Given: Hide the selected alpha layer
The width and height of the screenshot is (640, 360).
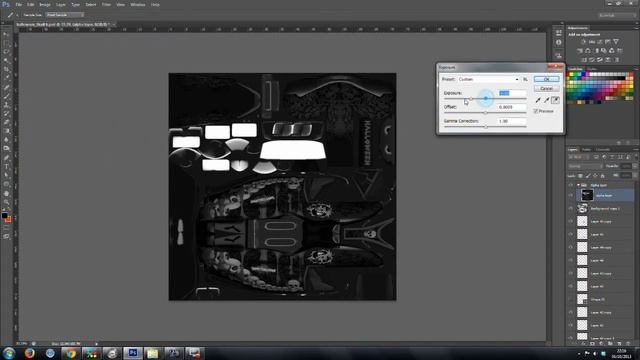Looking at the screenshot, I should 571,196.
